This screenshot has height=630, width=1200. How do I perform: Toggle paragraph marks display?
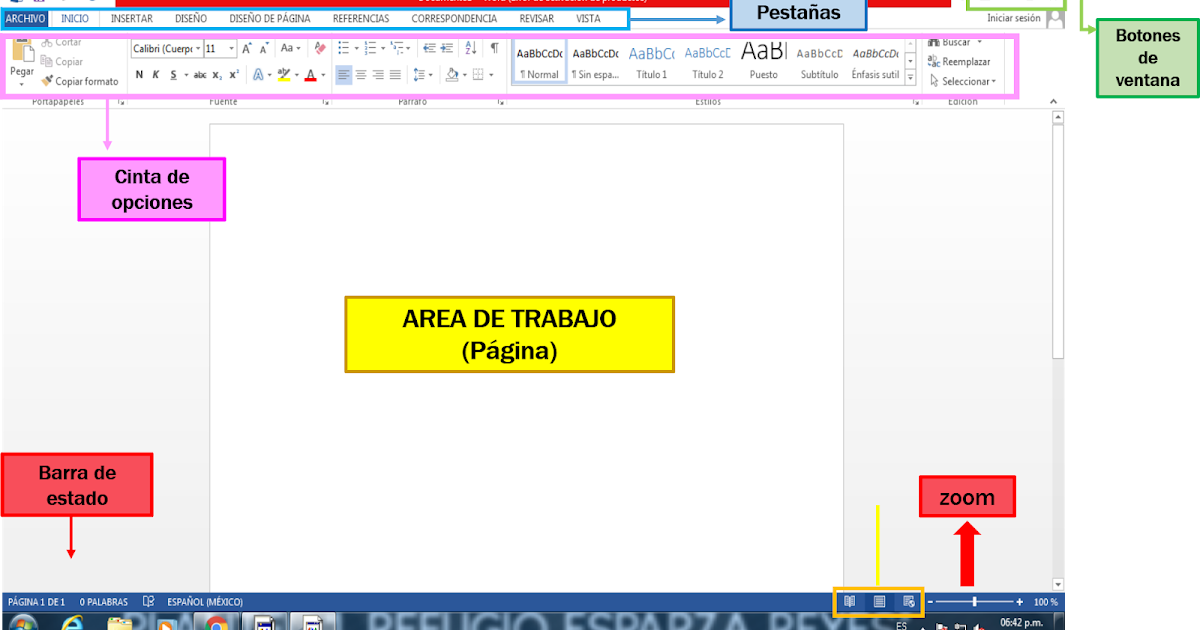(495, 47)
